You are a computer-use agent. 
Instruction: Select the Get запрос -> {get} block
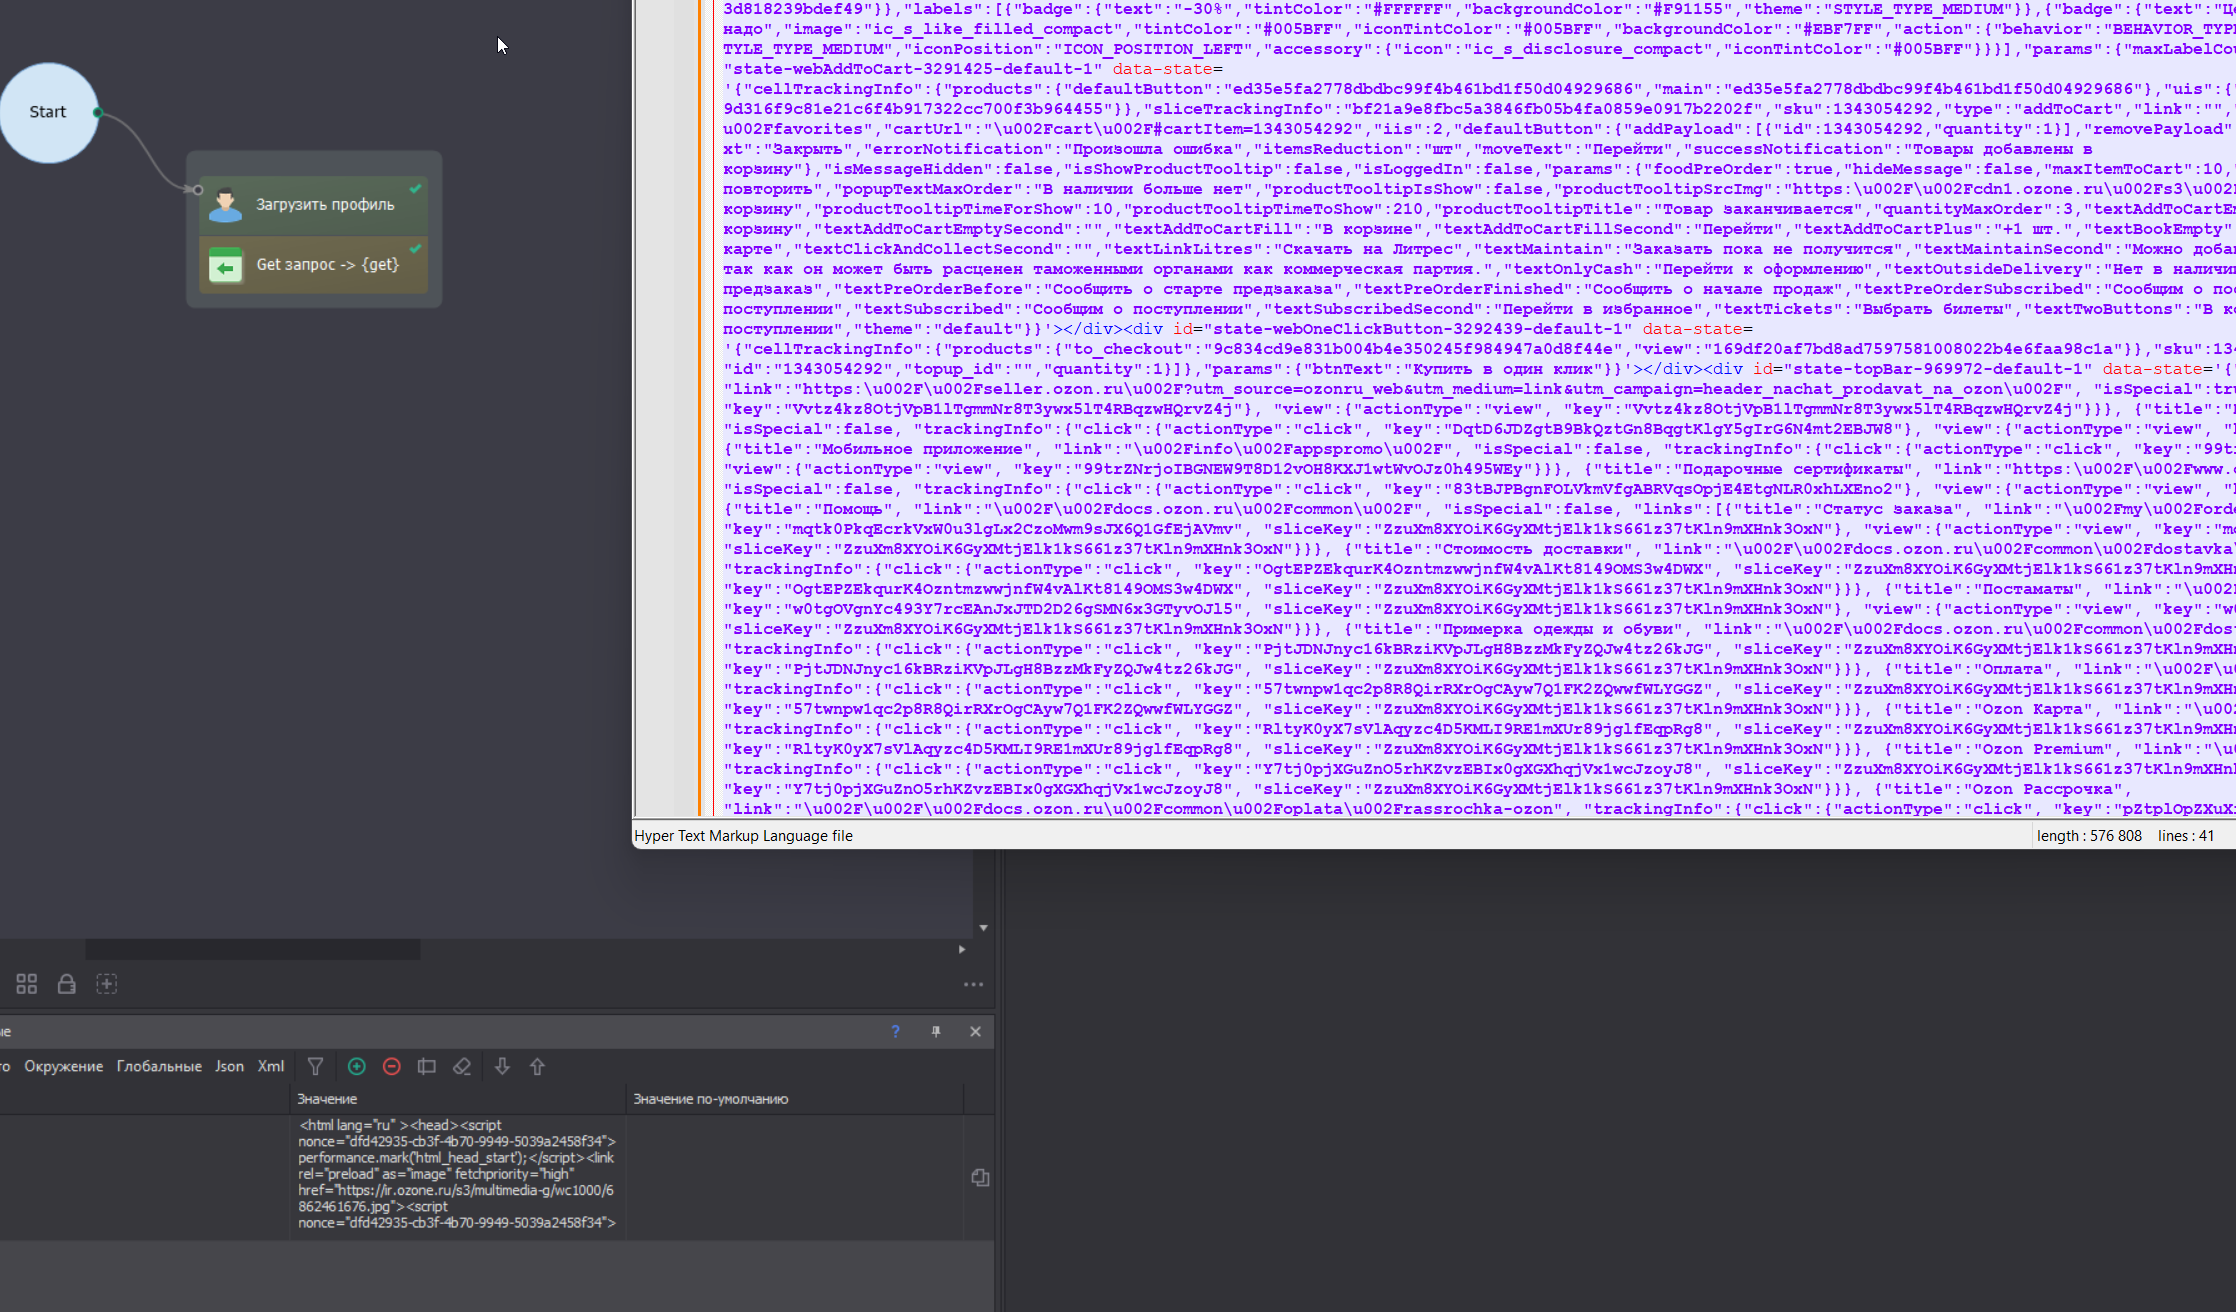click(x=314, y=265)
